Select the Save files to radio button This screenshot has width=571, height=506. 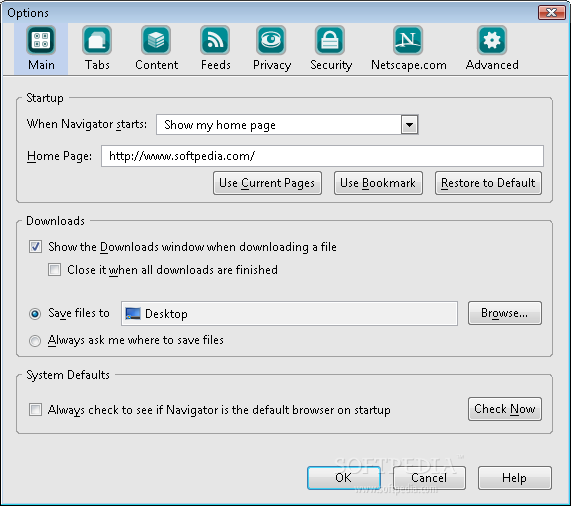coord(35,313)
